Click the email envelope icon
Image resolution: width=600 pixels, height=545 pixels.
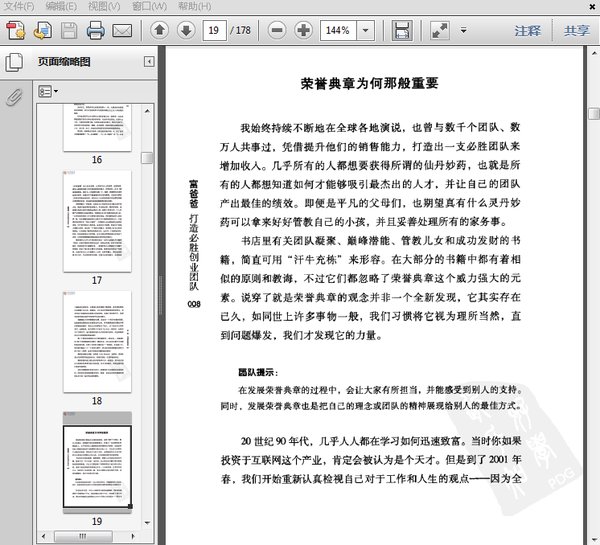pyautogui.click(x=122, y=30)
